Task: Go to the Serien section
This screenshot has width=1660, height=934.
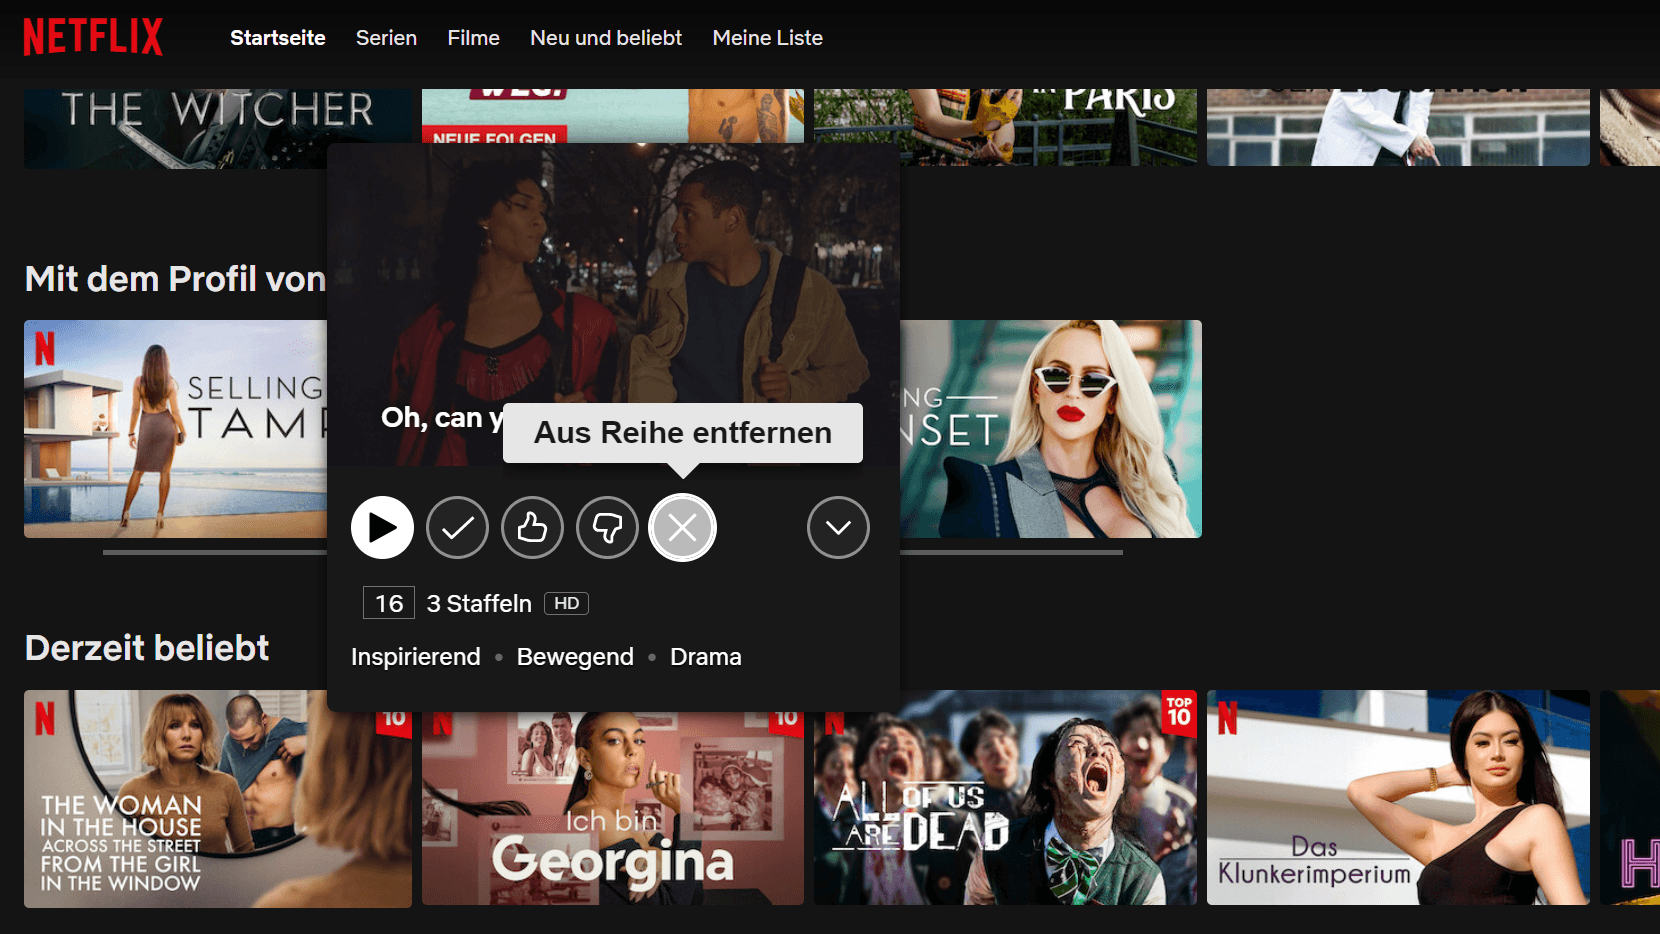Action: coord(386,38)
